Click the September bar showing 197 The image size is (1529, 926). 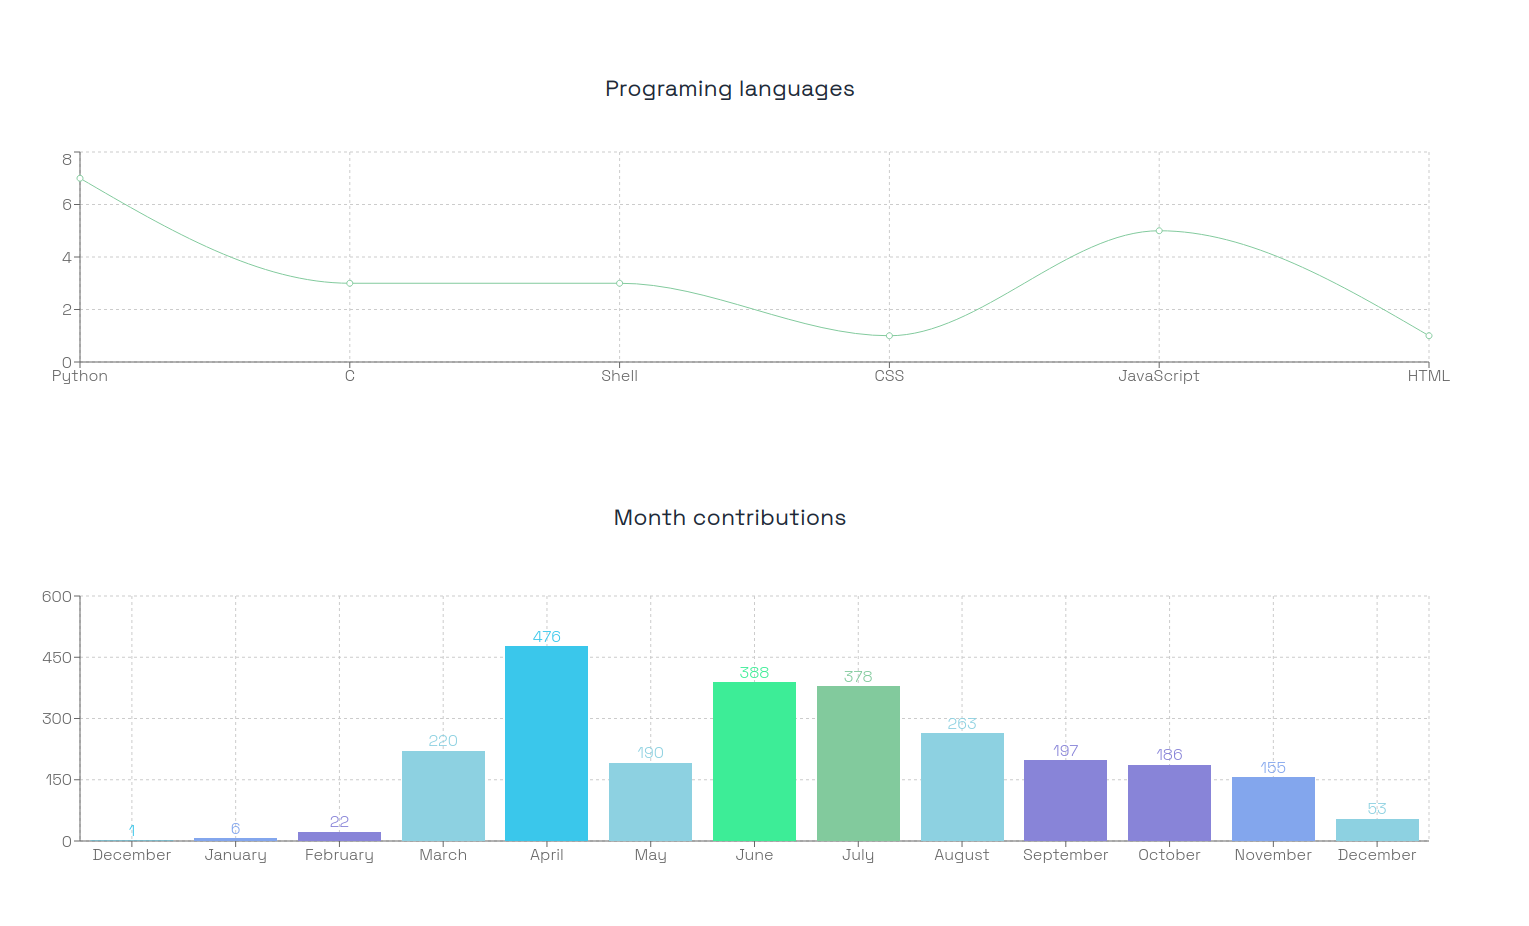(1065, 800)
